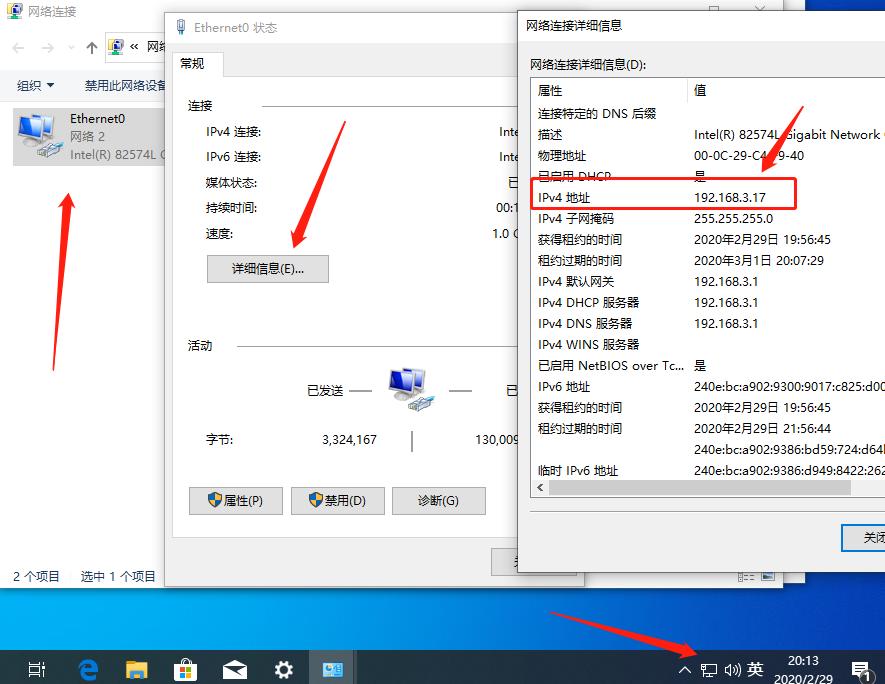Open the volume control from the taskbar
This screenshot has height=684, width=885.
click(x=733, y=669)
